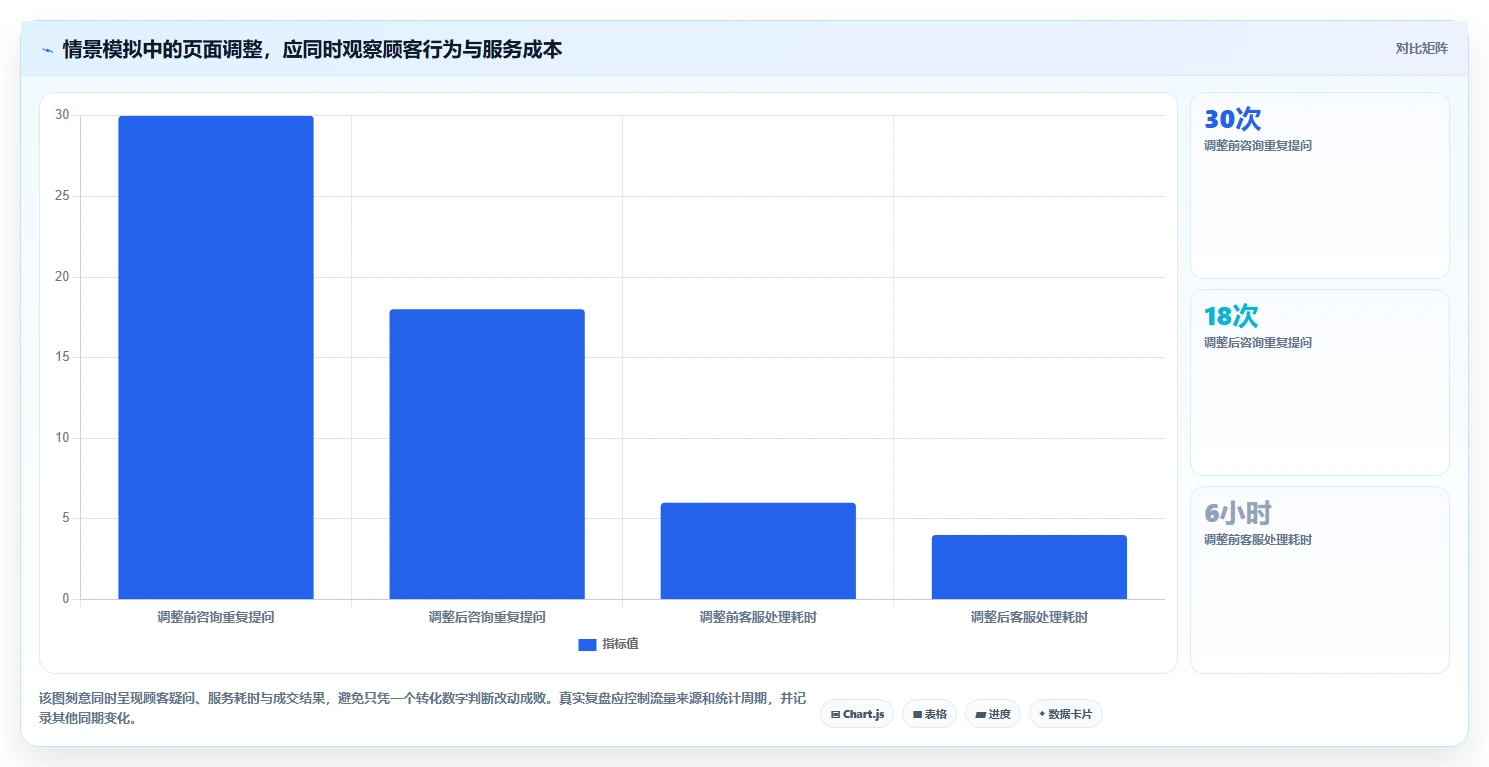Click the x-axis label 调整前客服处理耗时
Viewport: 1489px width, 767px height.
coord(758,617)
